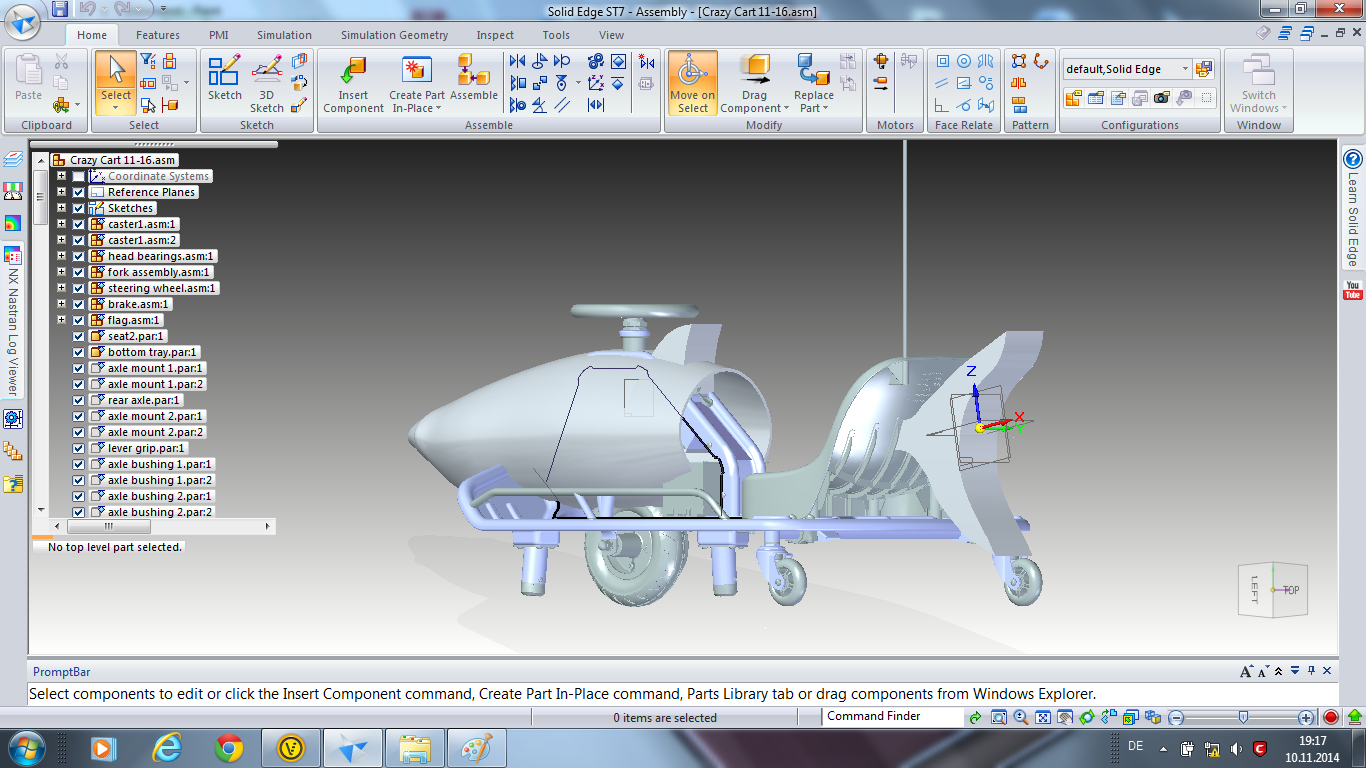Switch to the Features ribbon tab

click(158, 35)
